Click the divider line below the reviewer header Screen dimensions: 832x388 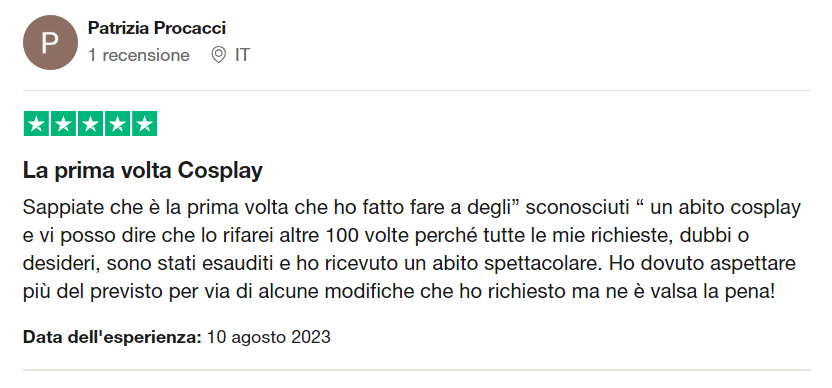417,90
